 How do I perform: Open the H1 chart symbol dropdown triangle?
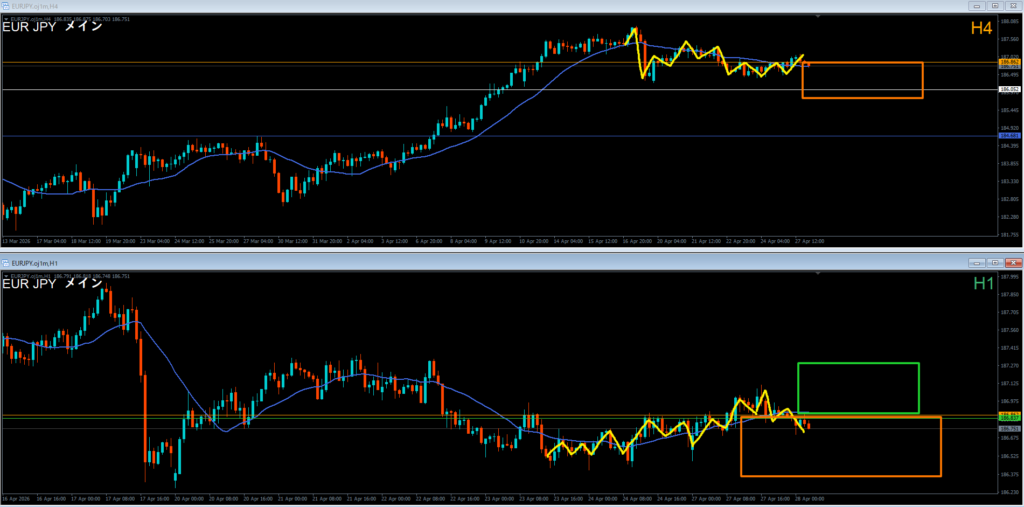tap(5, 277)
